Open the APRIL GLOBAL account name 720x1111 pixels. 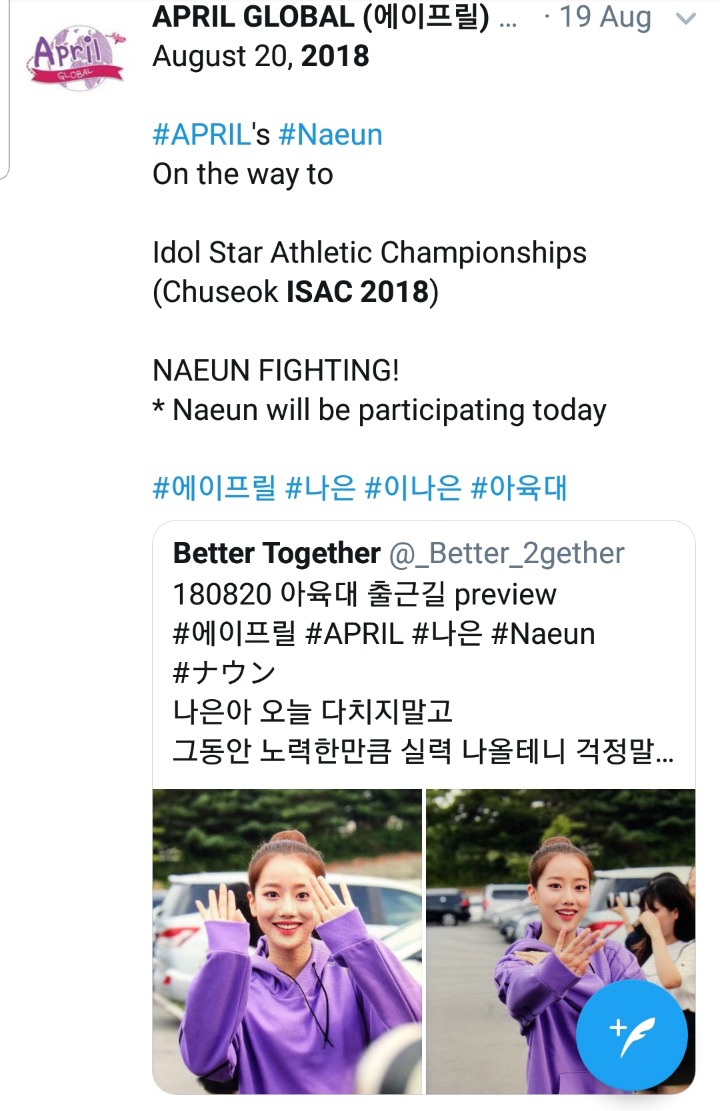(x=320, y=18)
